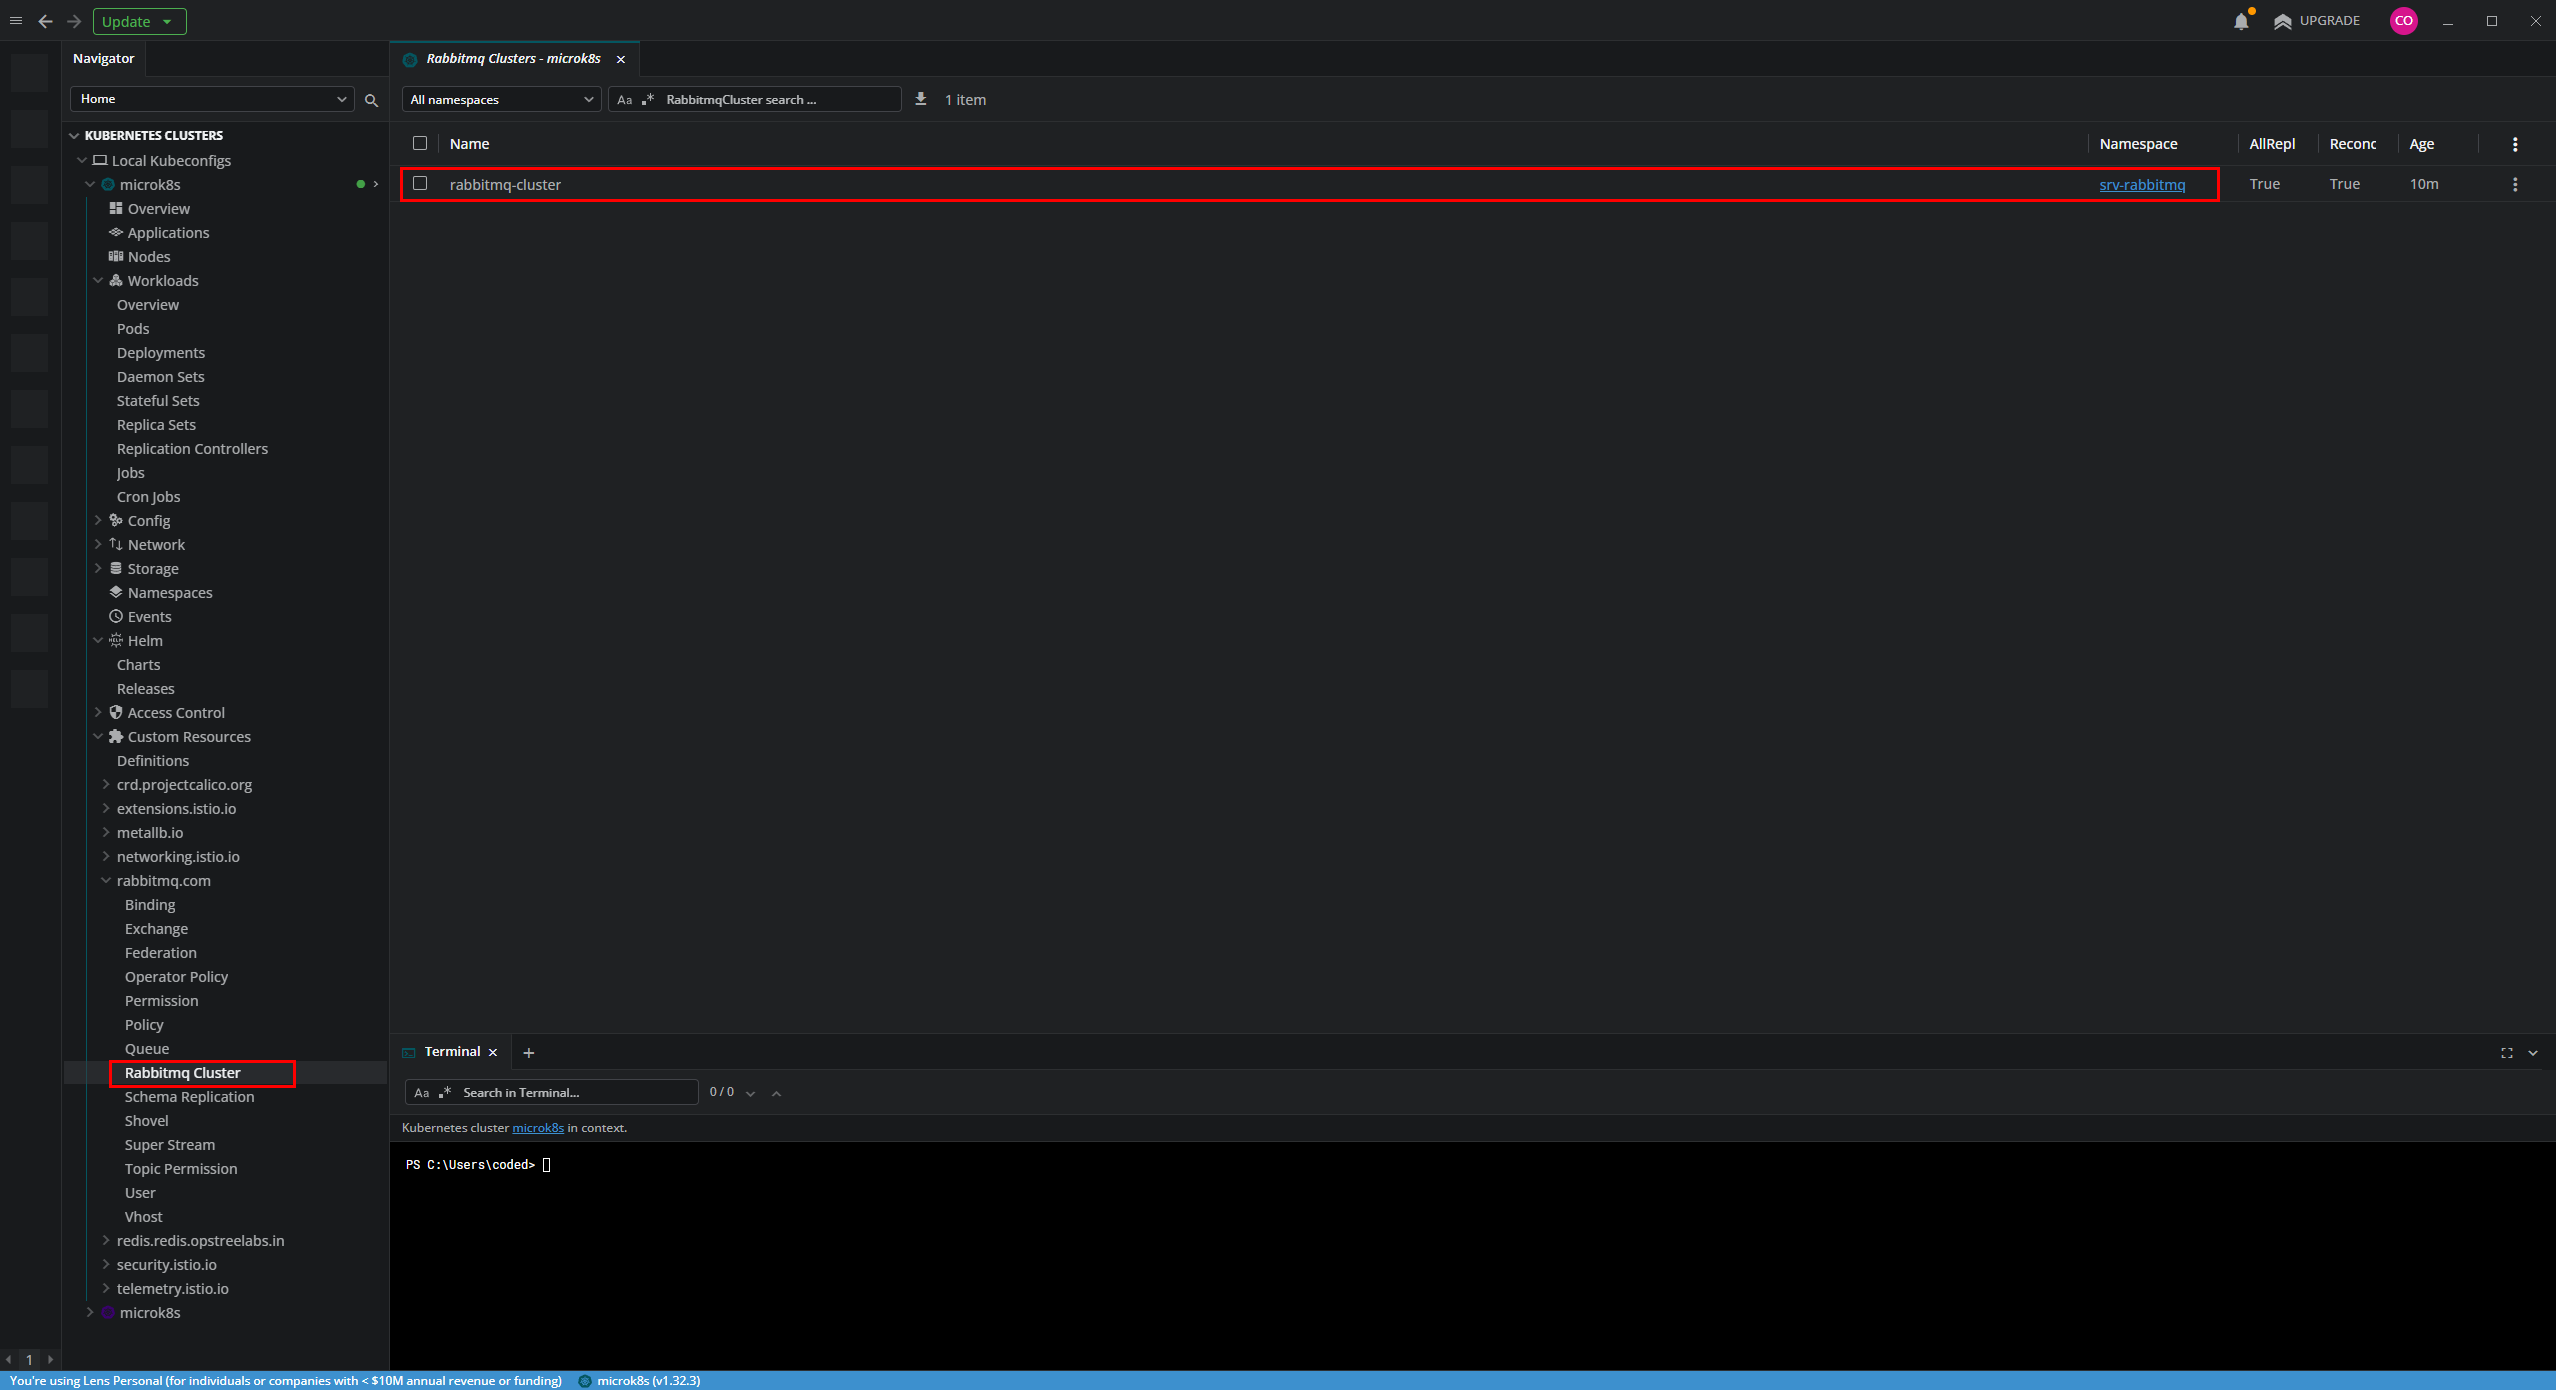Viewport: 2556px width, 1390px height.
Task: Open Queue under rabbitmq.com
Action: tap(147, 1048)
